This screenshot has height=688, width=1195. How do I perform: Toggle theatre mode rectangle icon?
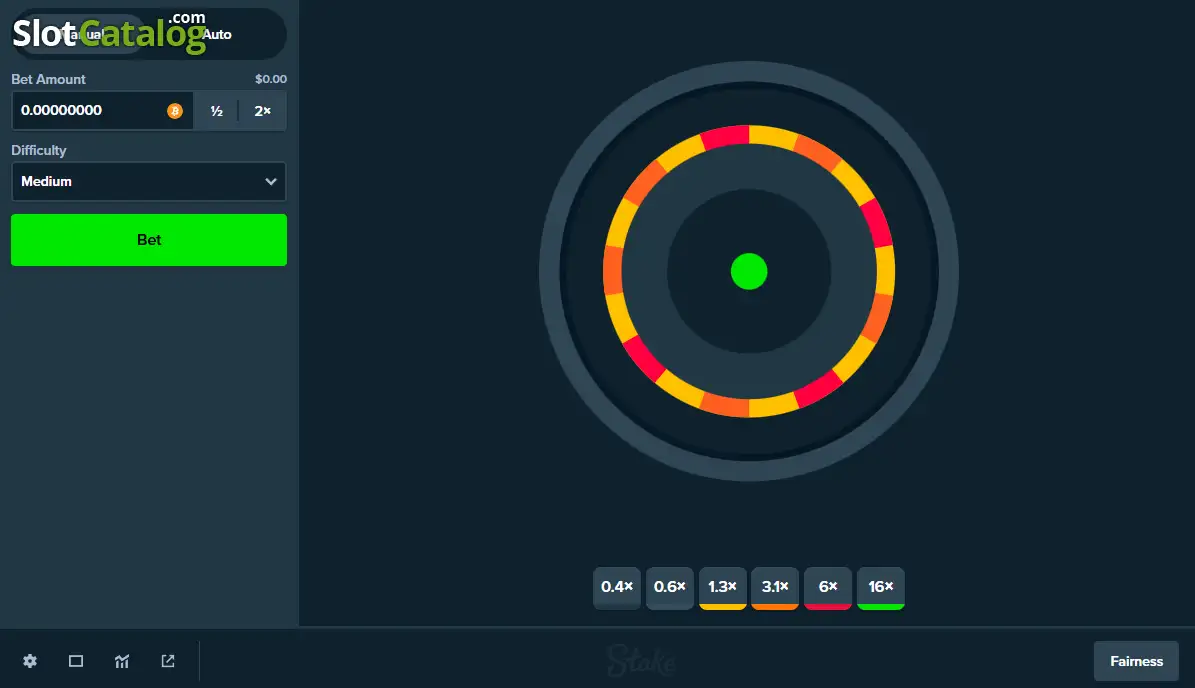point(75,661)
